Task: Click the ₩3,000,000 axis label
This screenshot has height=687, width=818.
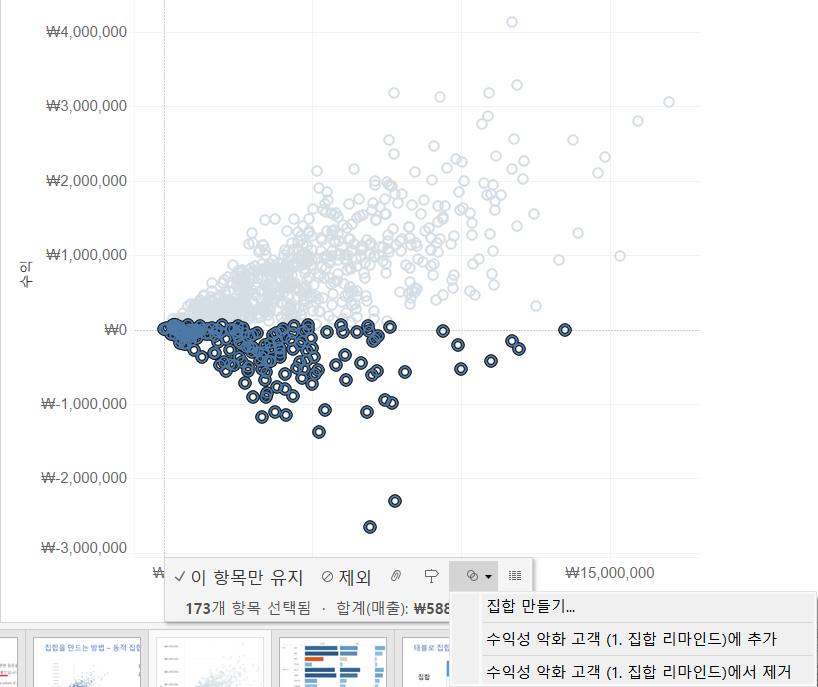Action: coord(87,106)
